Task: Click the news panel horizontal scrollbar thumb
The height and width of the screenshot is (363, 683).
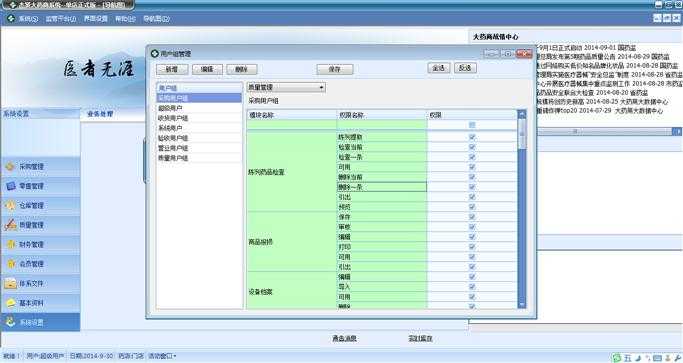Action: point(575,131)
